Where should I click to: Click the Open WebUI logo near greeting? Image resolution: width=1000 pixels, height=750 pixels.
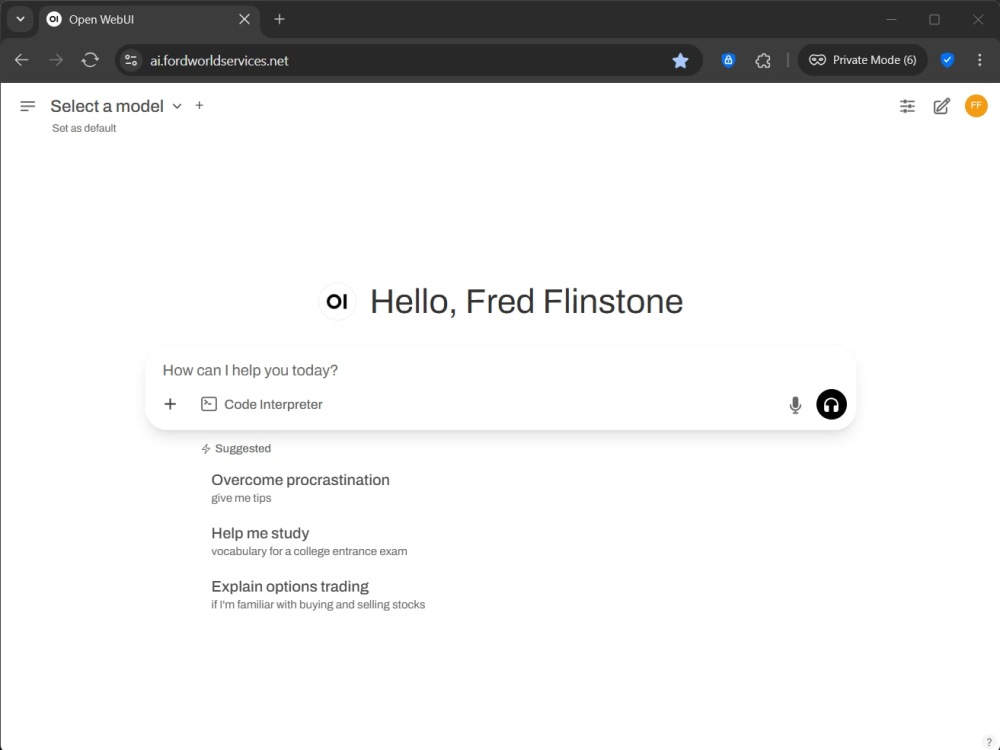(337, 301)
